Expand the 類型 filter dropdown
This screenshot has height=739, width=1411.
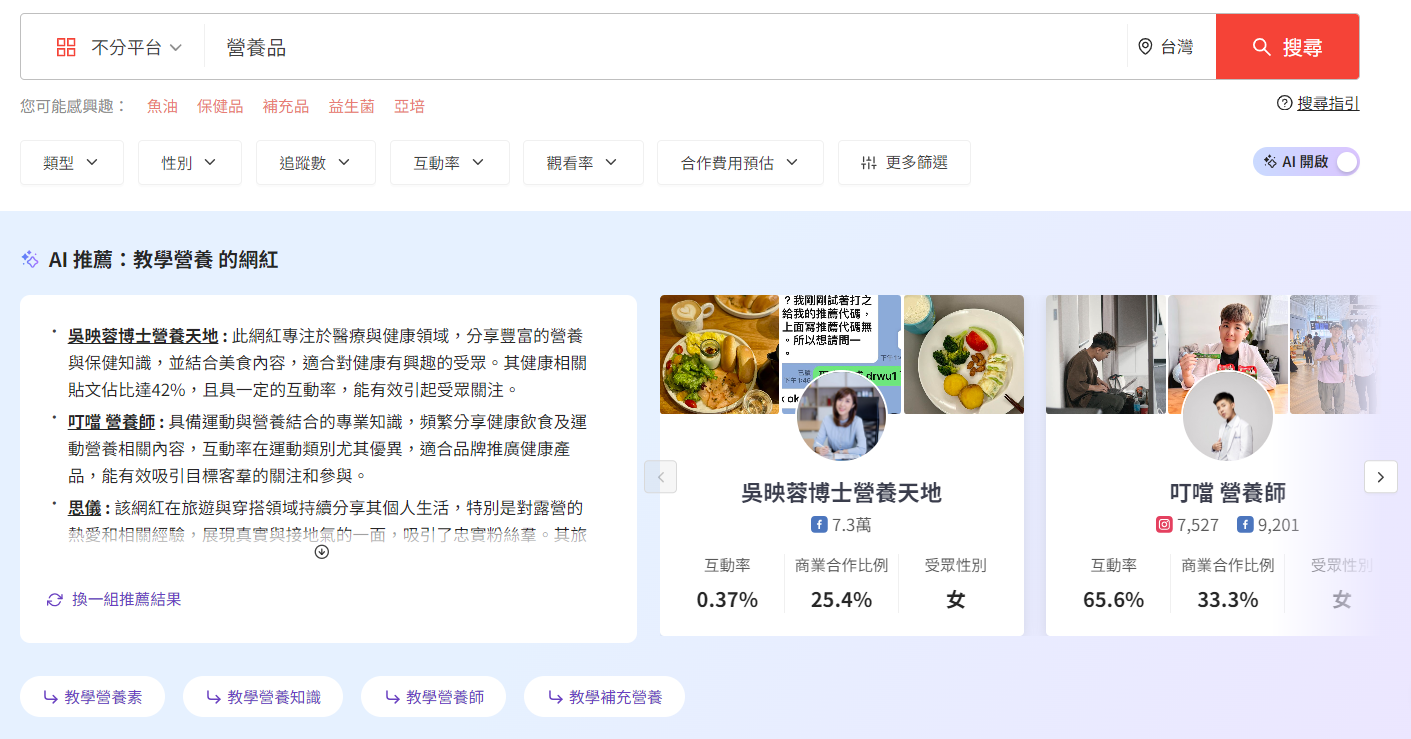[x=72, y=163]
